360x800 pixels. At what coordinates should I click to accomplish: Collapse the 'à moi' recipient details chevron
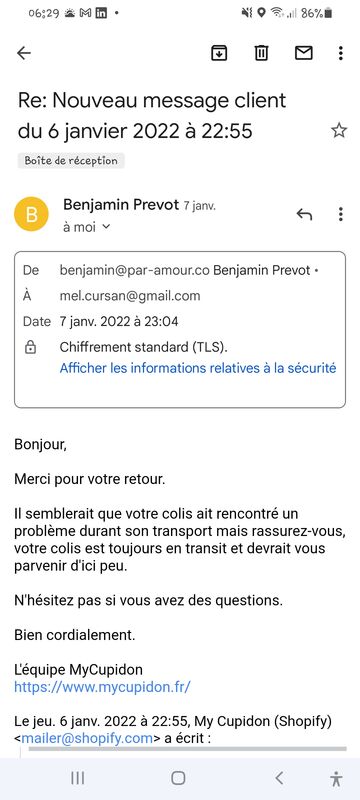click(106, 227)
